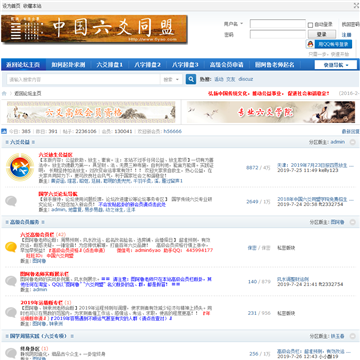
Task: Click the QQ penguin login icon
Action: [x=310, y=44]
